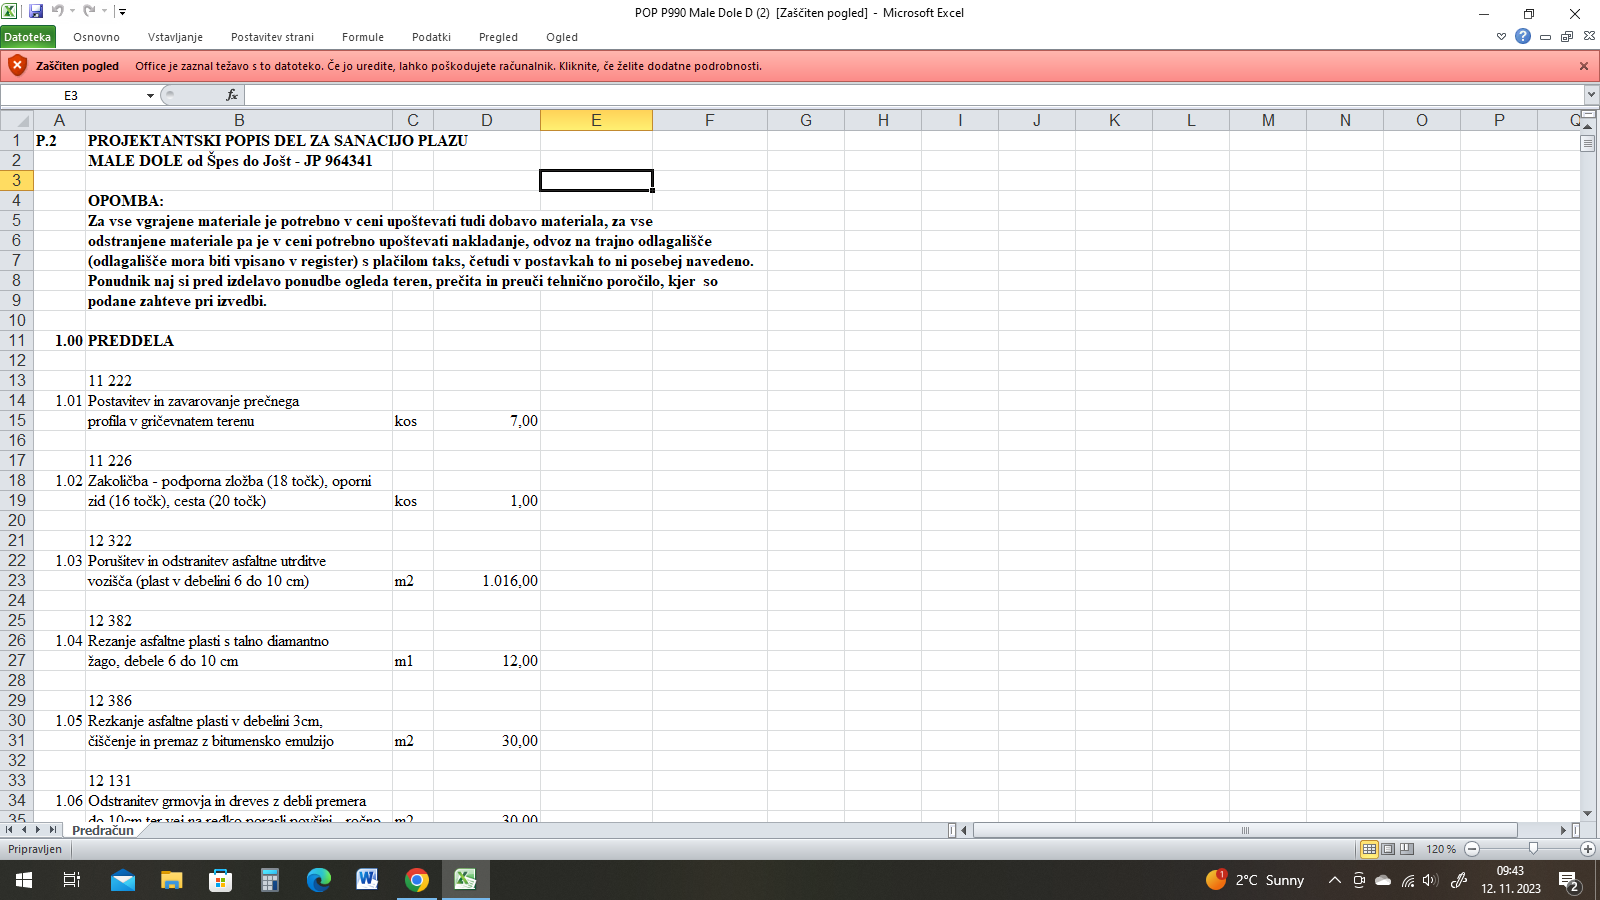Viewport: 1600px width, 900px height.
Task: Click the zoom out minus icon
Action: (x=1472, y=849)
